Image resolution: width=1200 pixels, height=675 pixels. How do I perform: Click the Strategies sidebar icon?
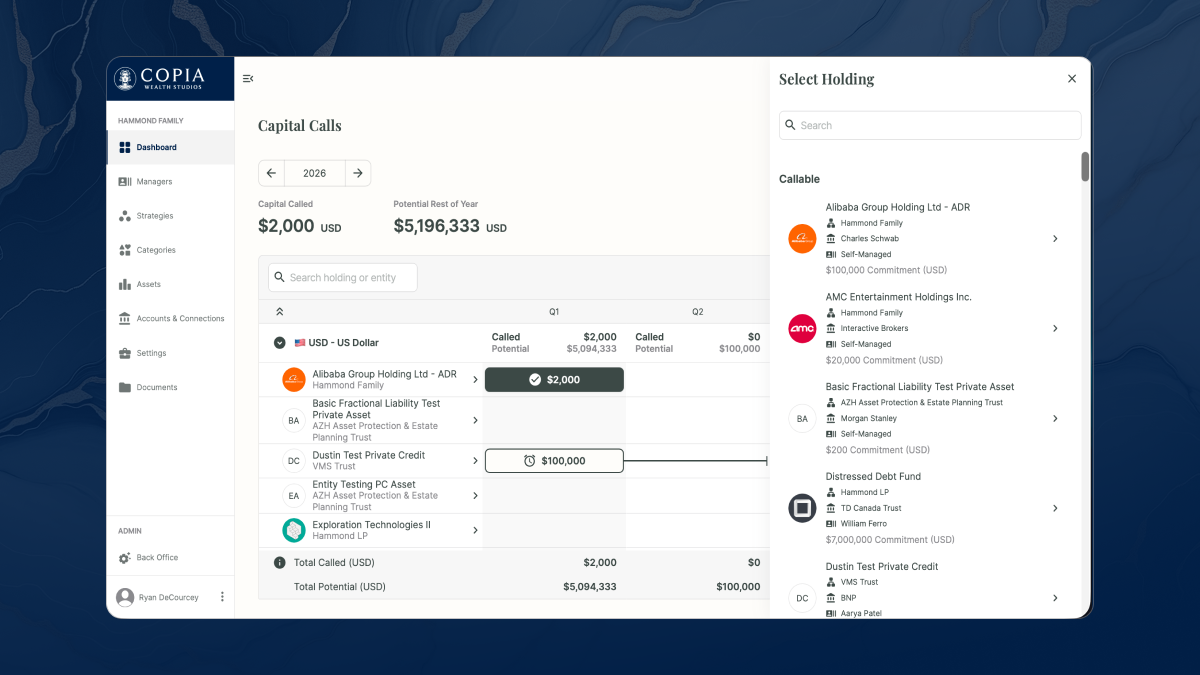pos(125,216)
